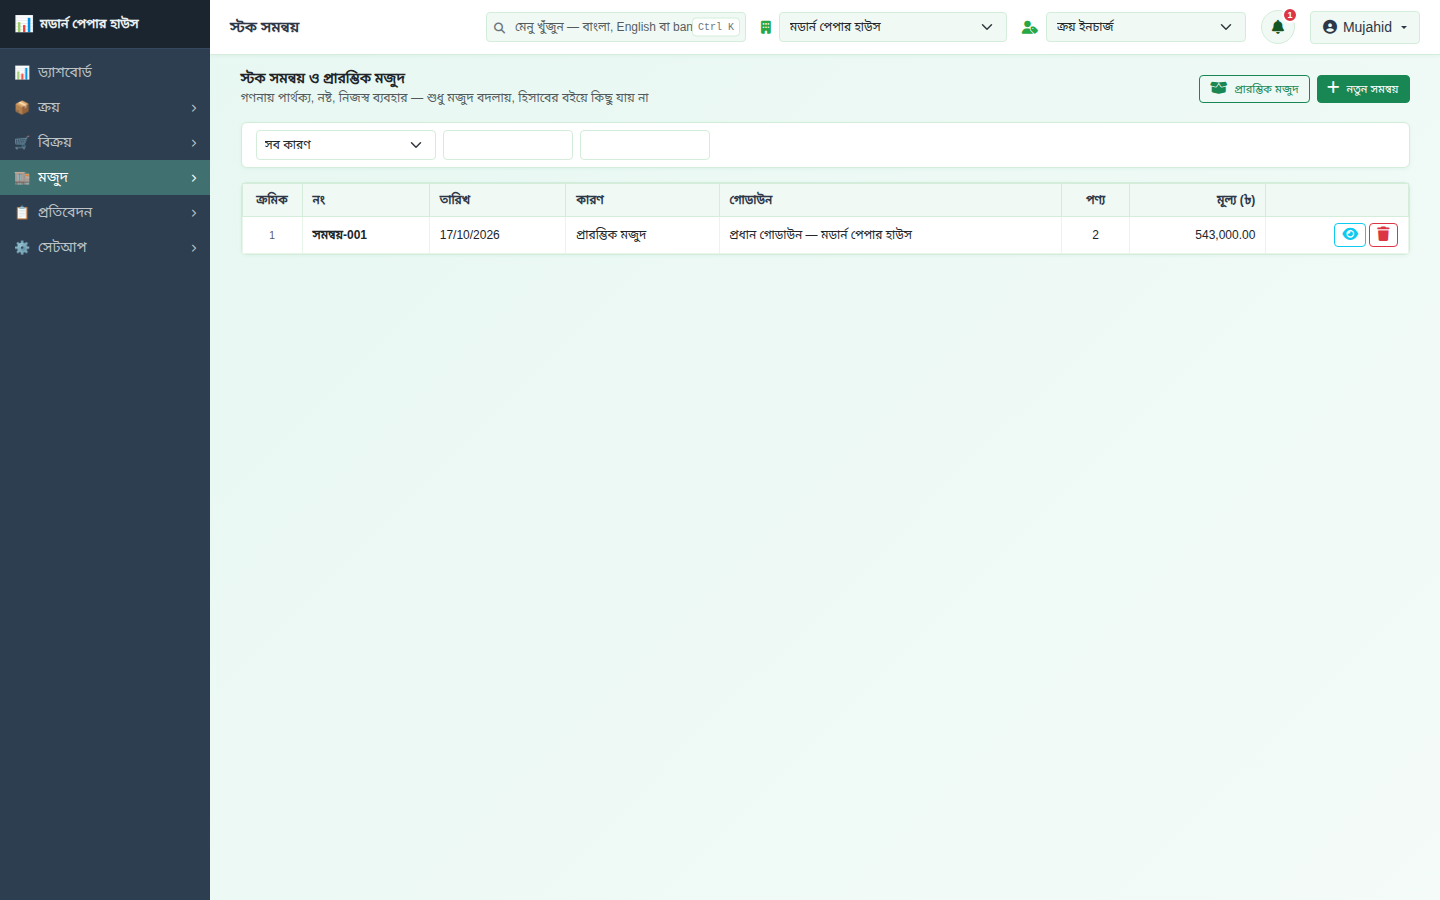Screen dimensions: 1440x900
Task: Click the মডার্ন পেপার হাউস sidebar brand title
Action: 89,24
